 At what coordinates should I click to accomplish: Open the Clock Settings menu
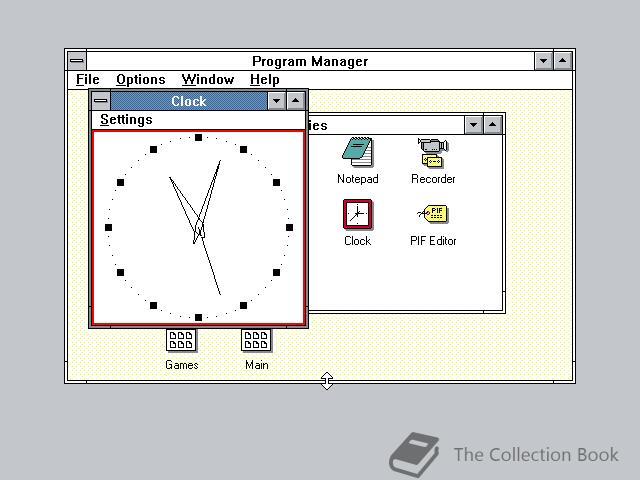pyautogui.click(x=126, y=120)
